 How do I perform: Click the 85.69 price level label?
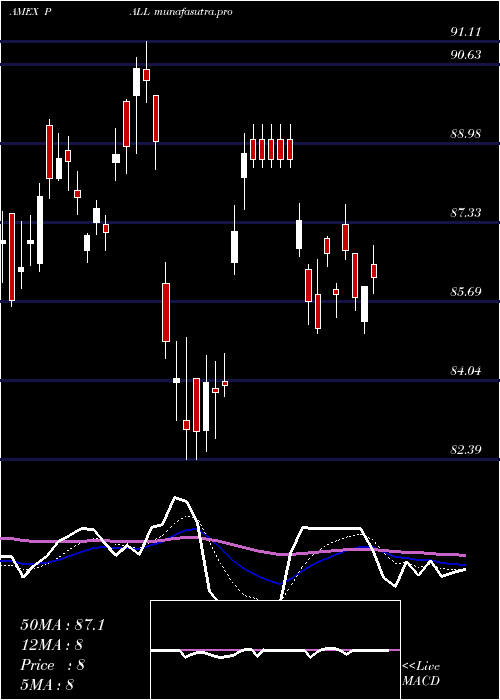point(466,292)
